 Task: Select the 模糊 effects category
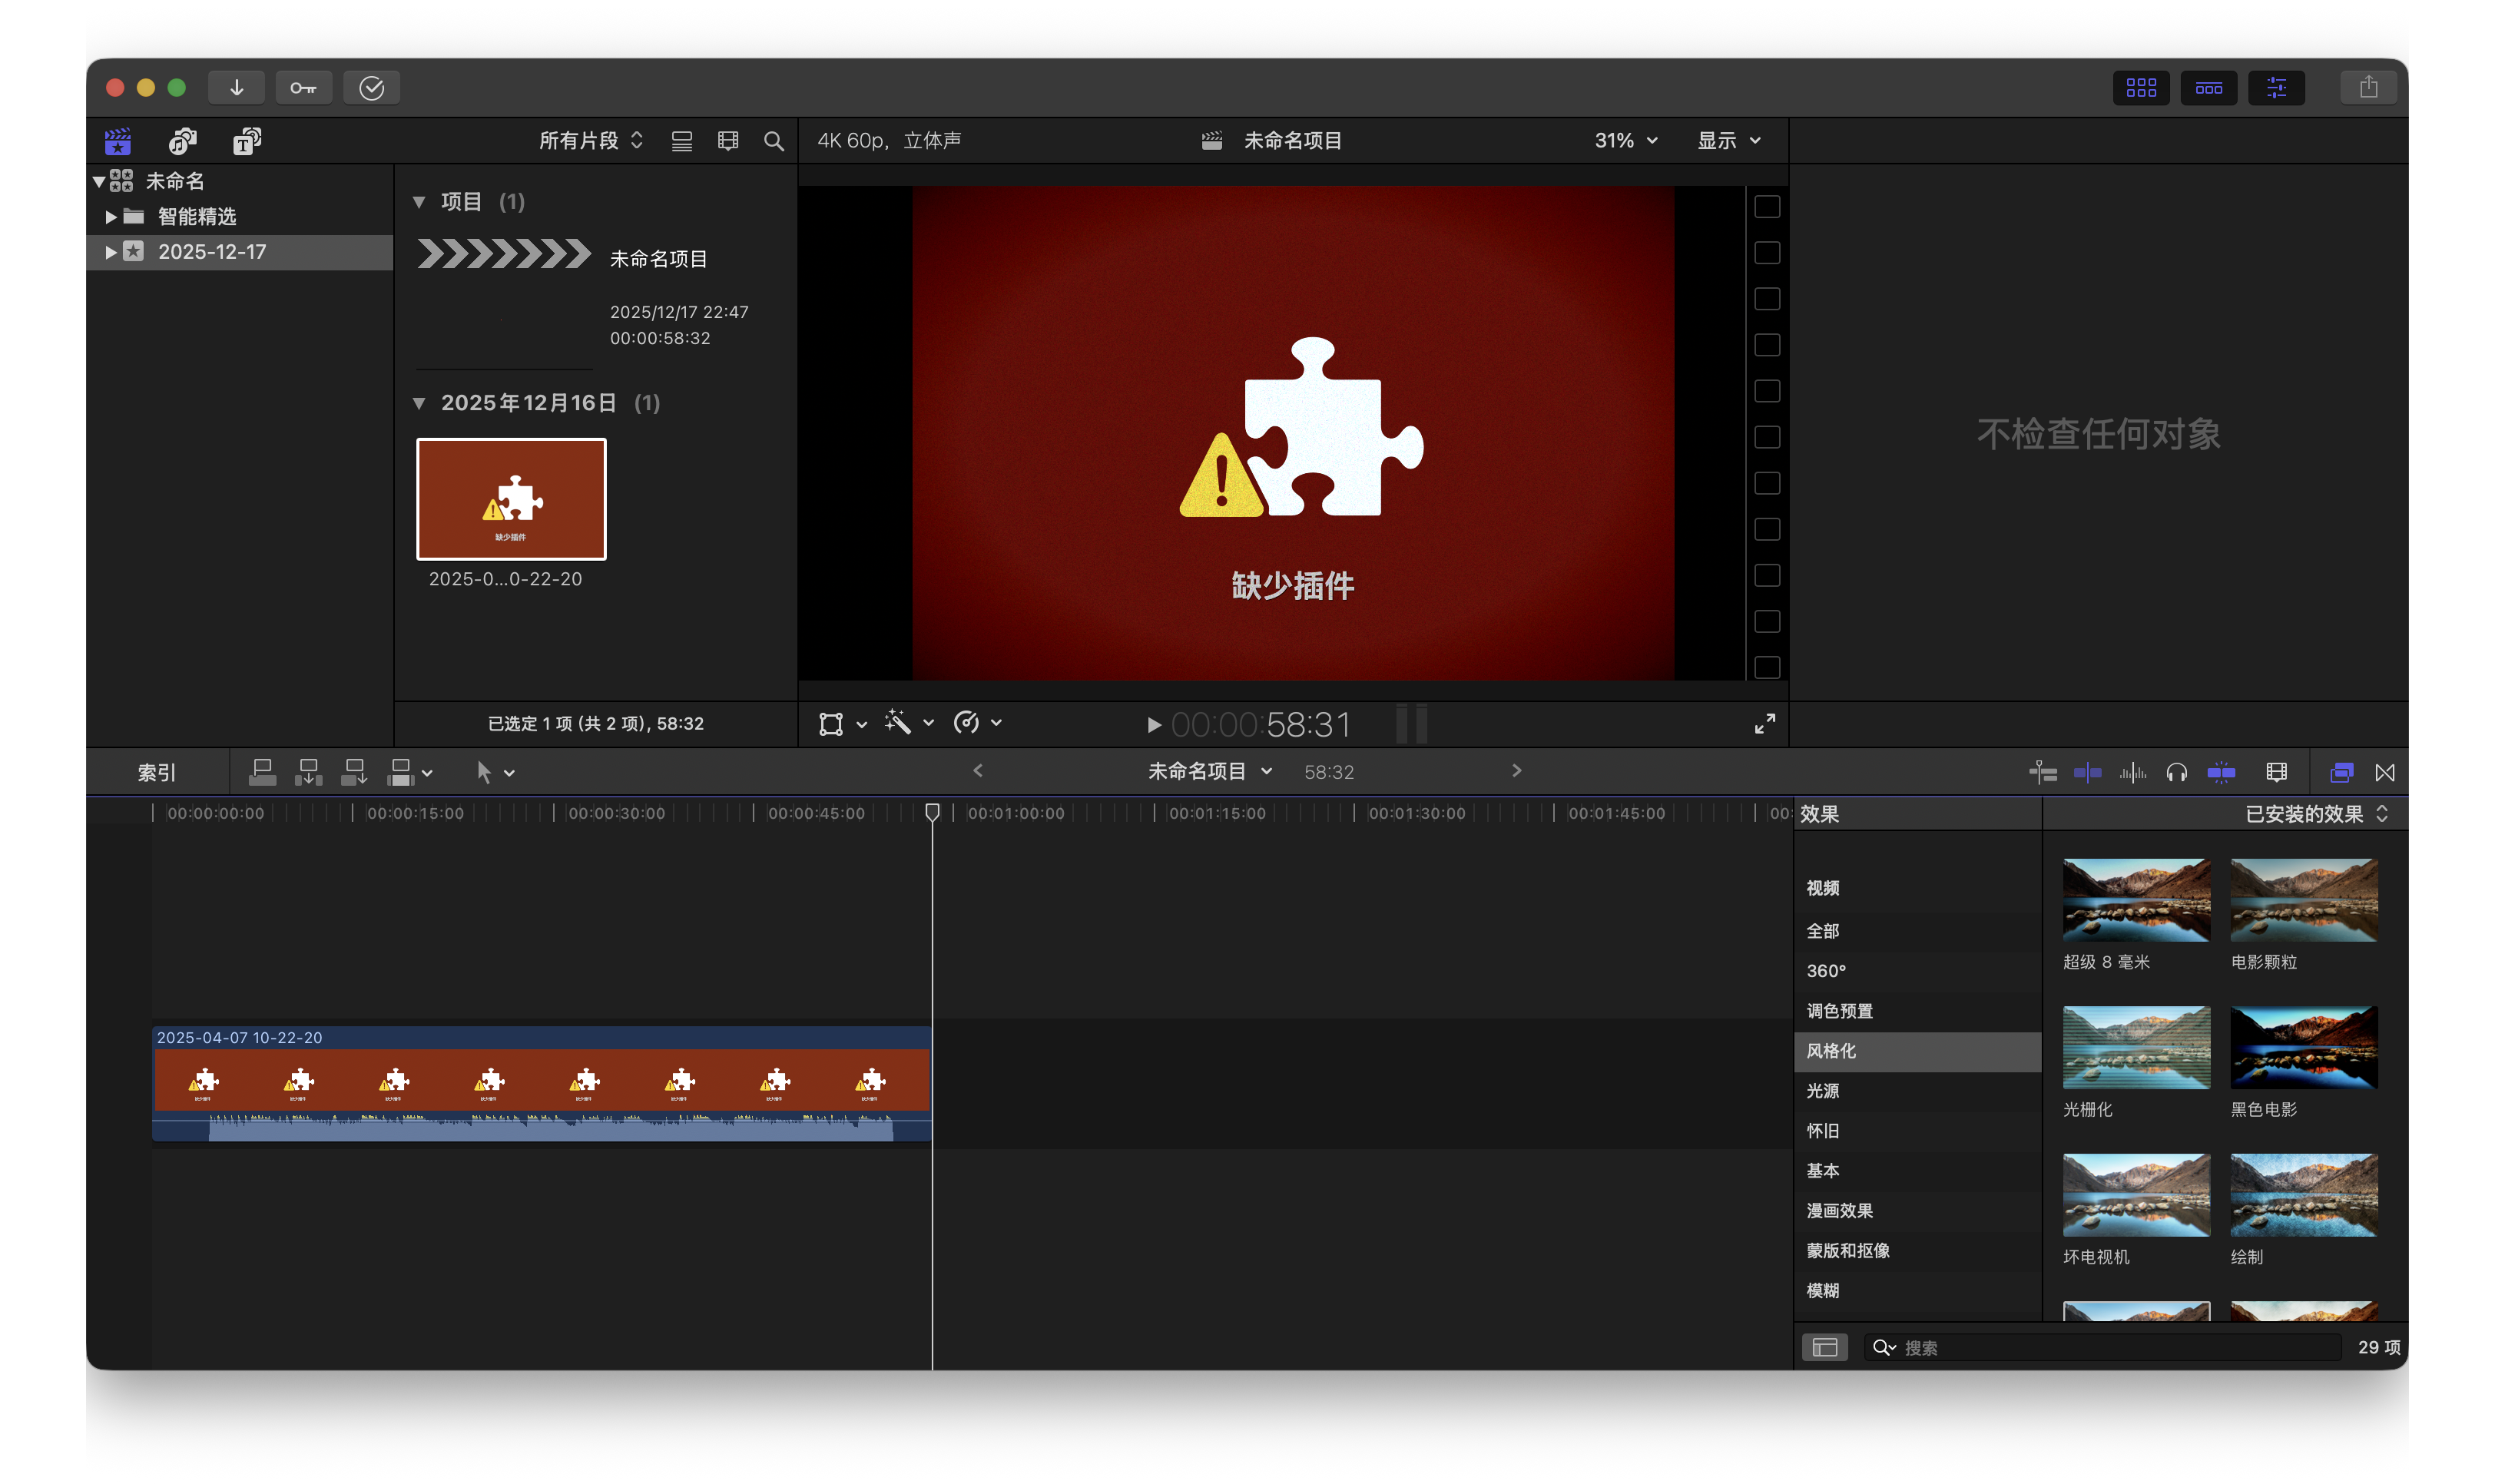click(1823, 1290)
